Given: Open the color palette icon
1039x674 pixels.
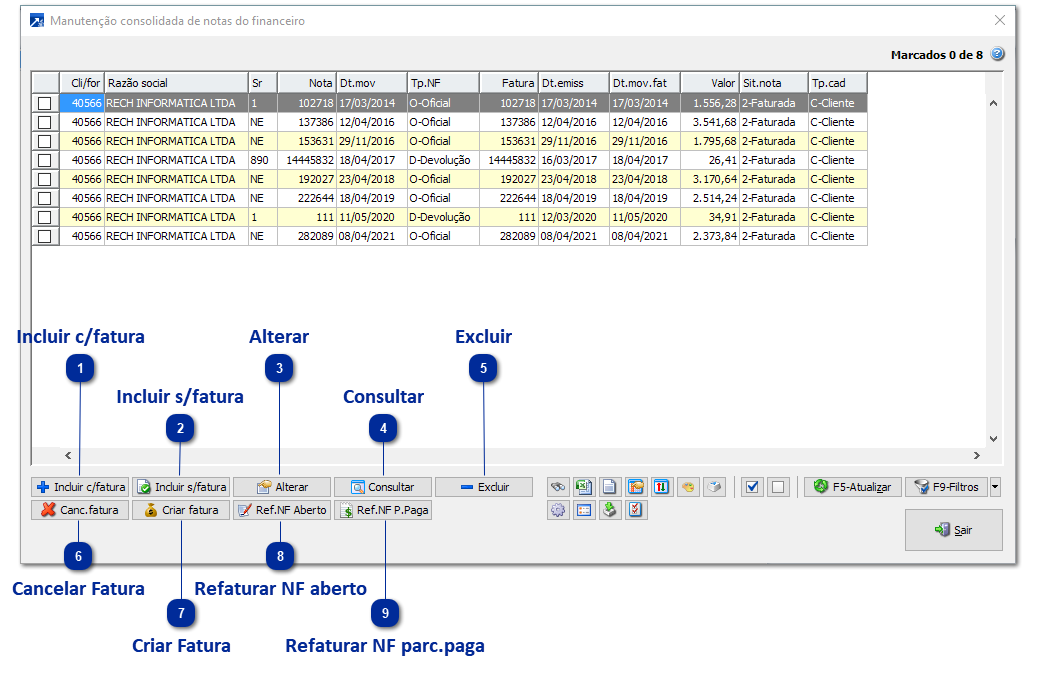Looking at the screenshot, I should (687, 487).
